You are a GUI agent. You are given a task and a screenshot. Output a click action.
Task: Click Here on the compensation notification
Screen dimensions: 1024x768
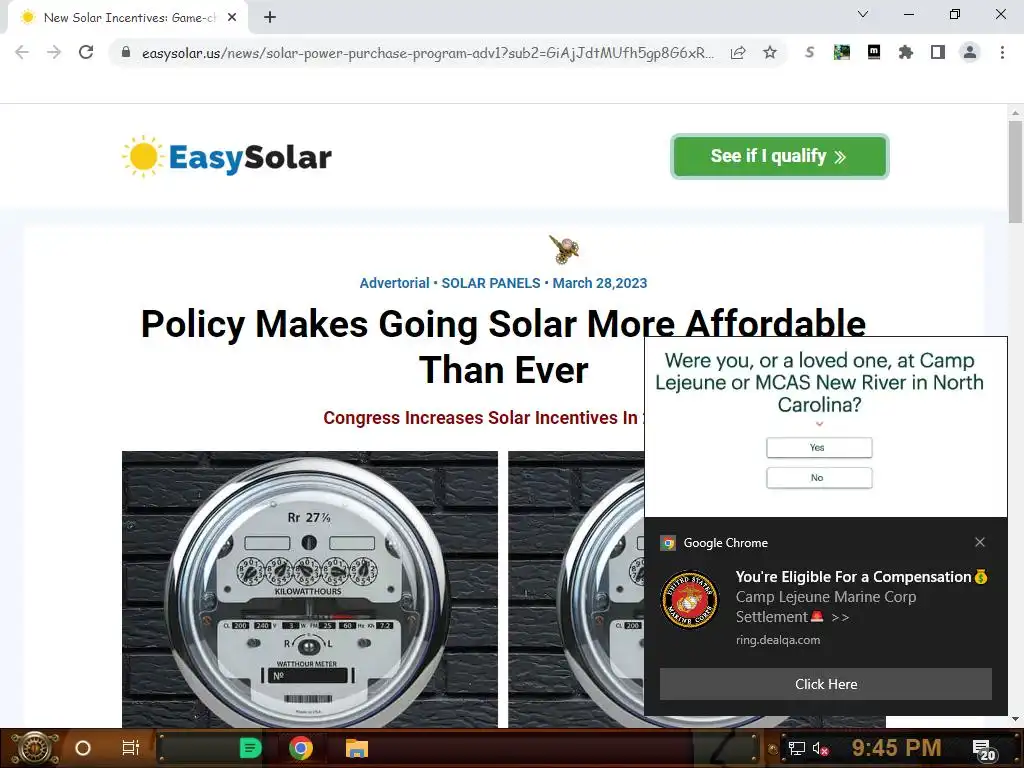pyautogui.click(x=825, y=684)
